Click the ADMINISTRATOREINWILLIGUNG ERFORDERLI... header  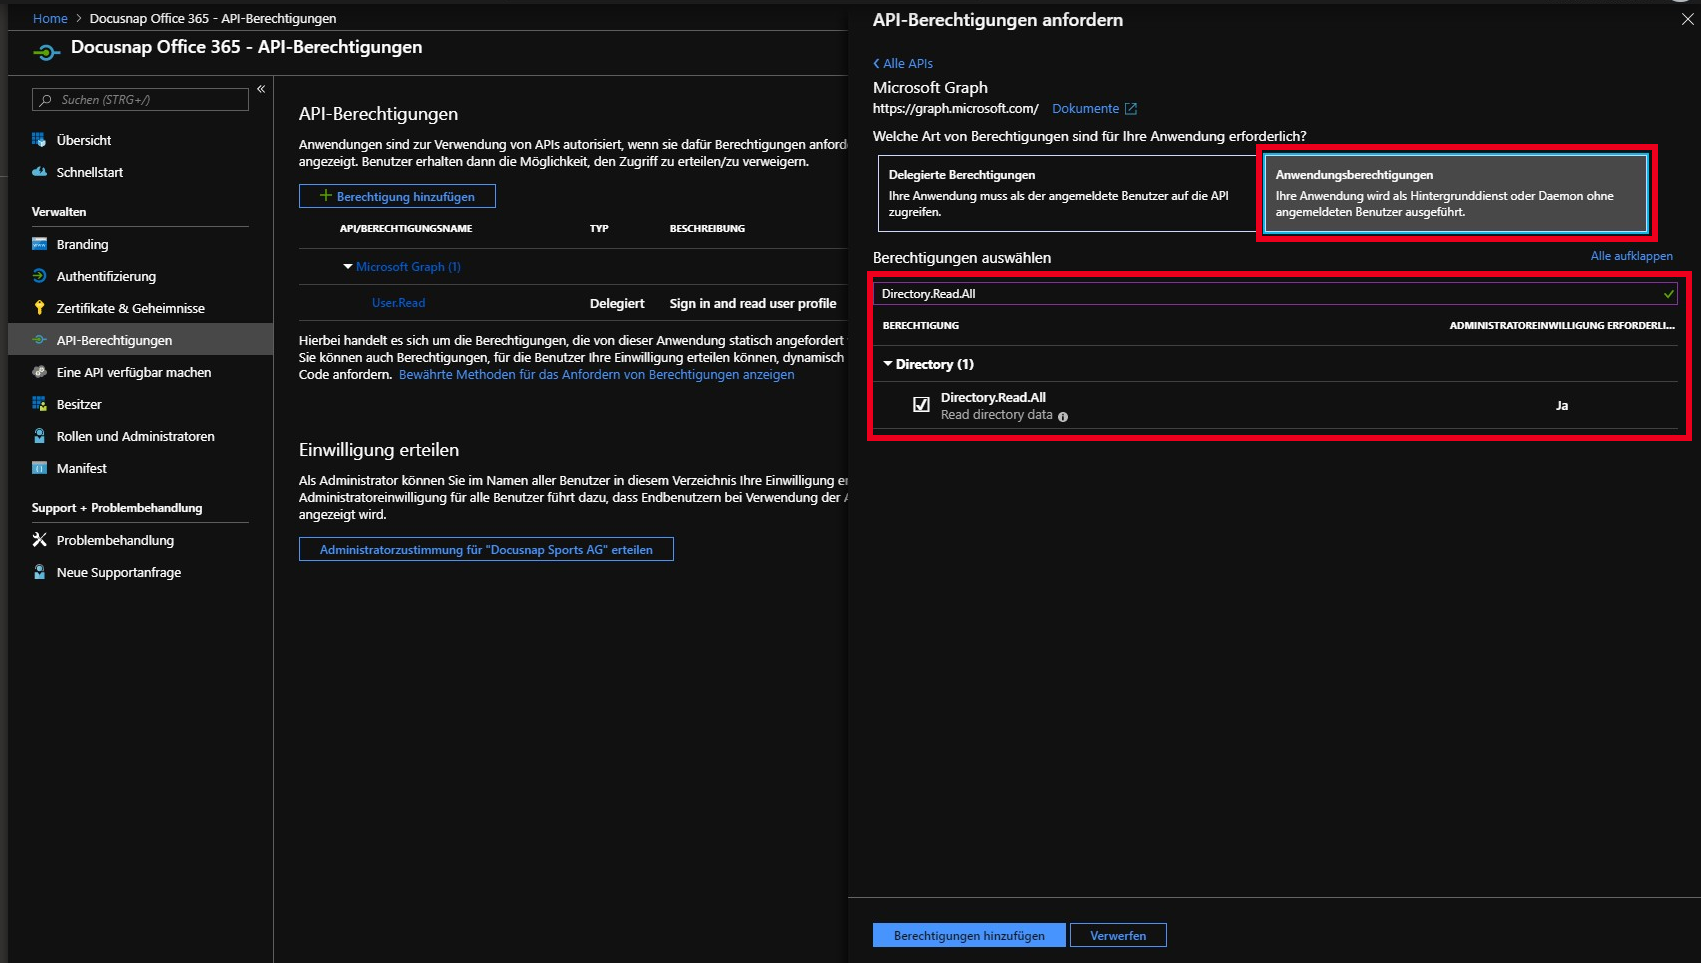[1562, 326]
